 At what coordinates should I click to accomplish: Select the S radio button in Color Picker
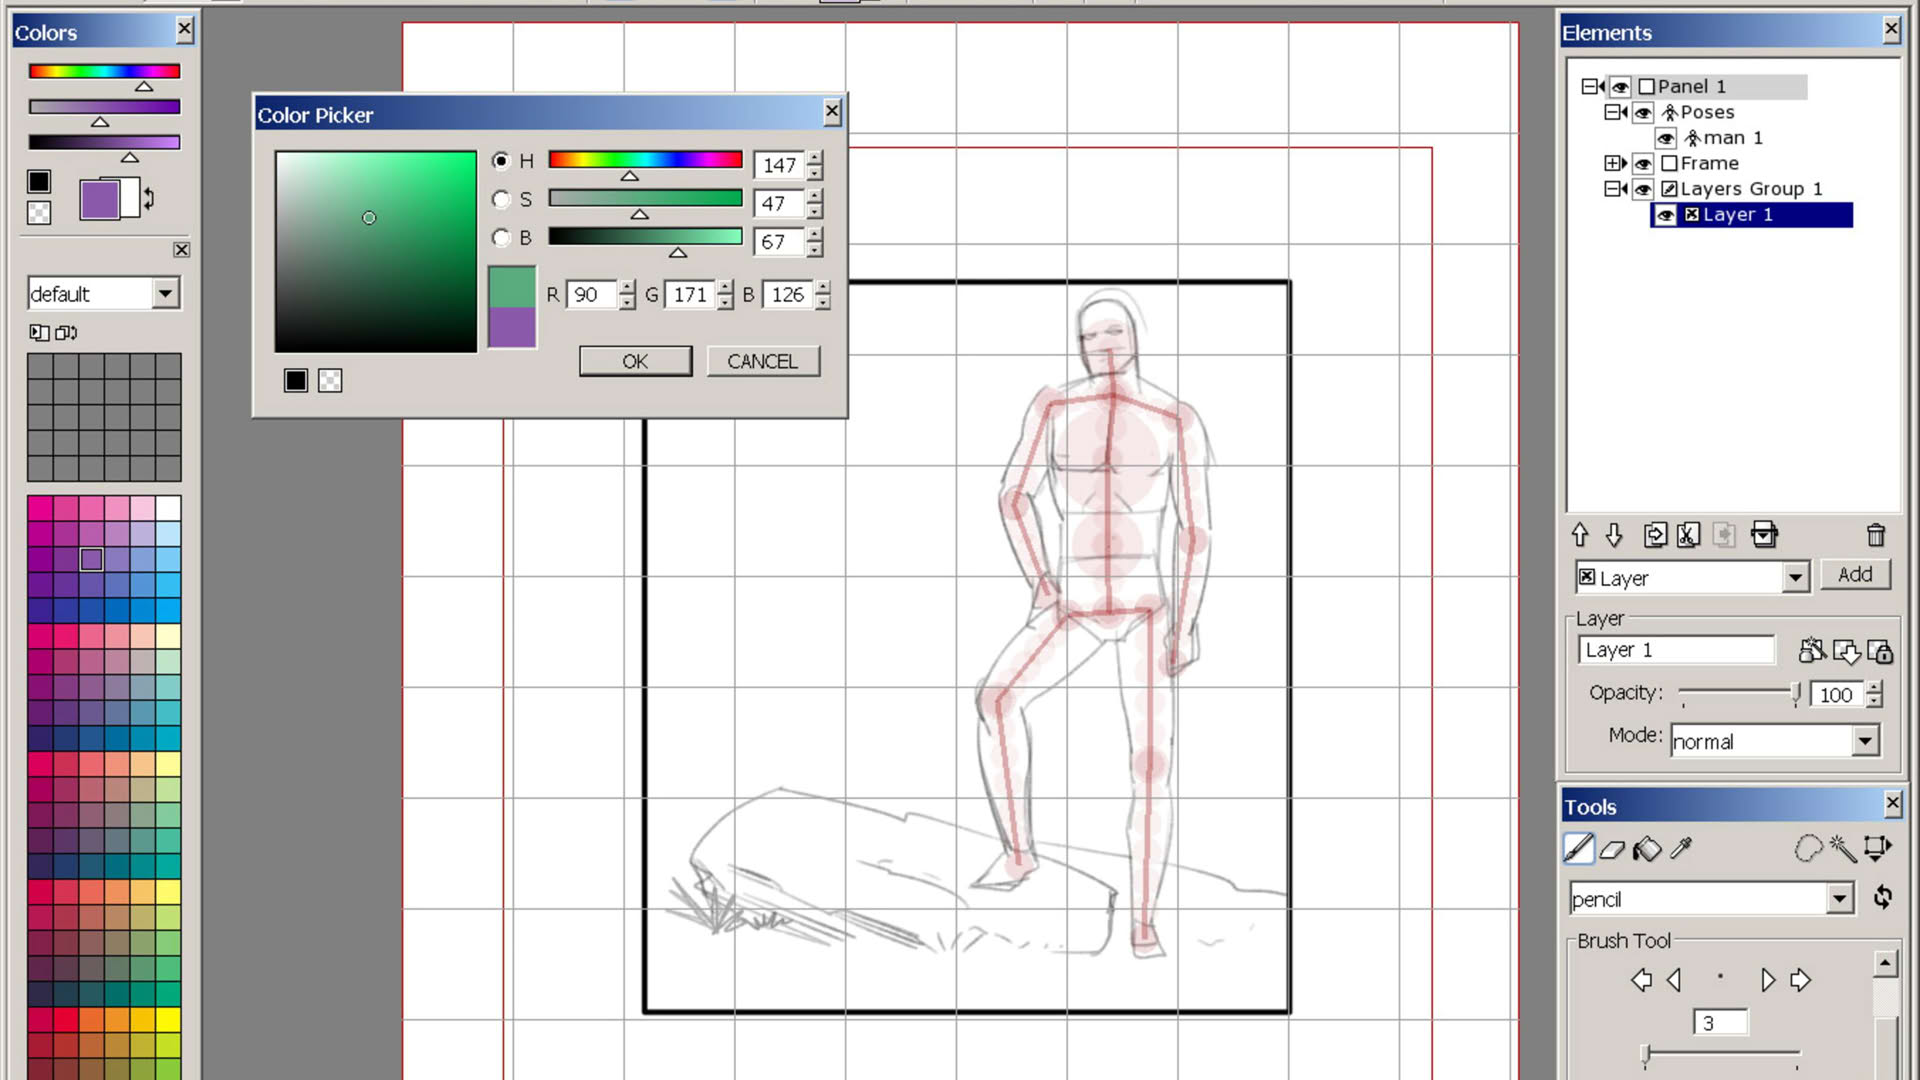click(x=501, y=199)
